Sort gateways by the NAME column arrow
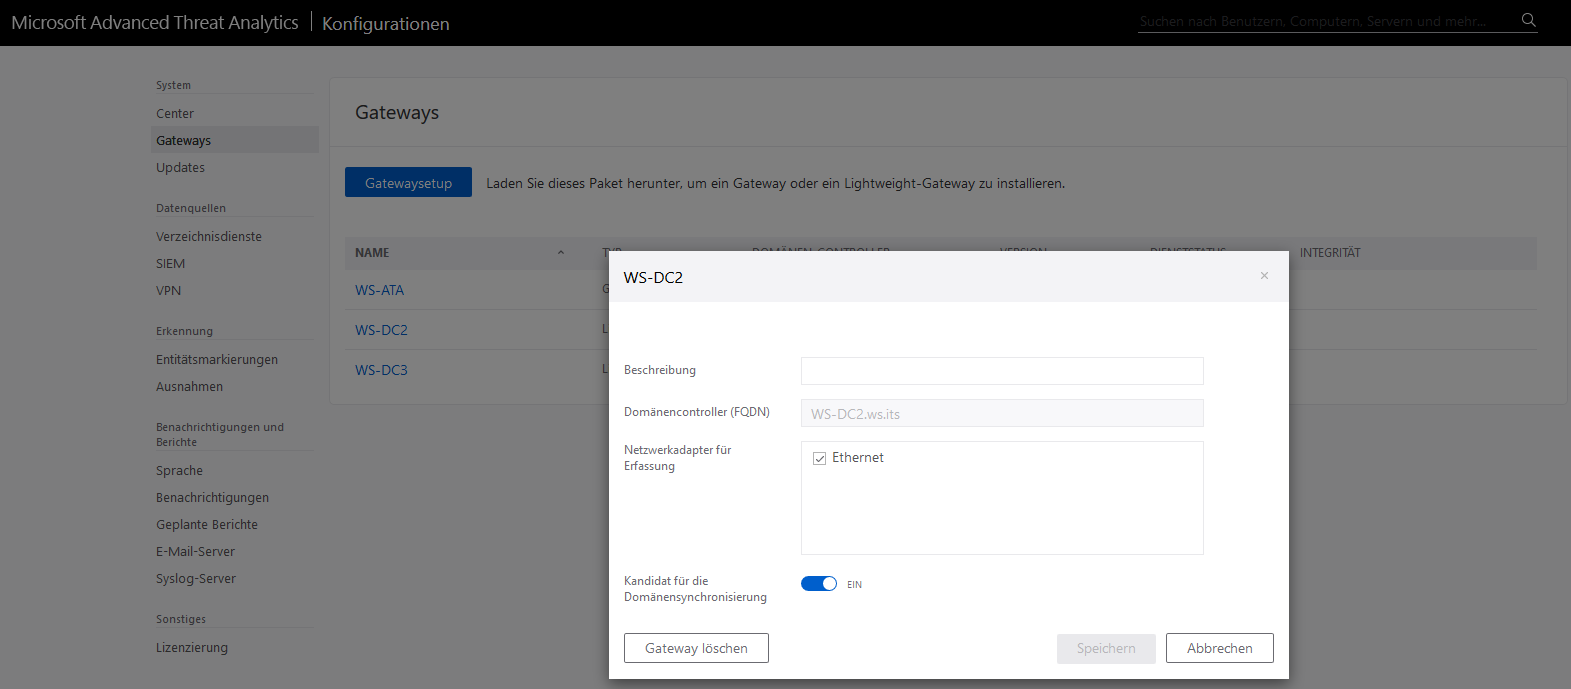The width and height of the screenshot is (1571, 689). [561, 253]
